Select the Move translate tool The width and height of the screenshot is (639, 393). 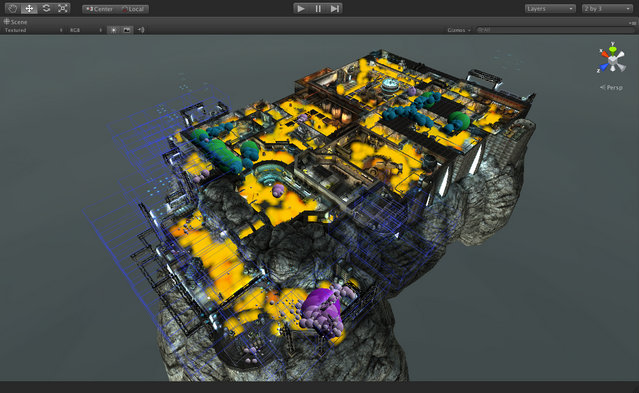click(x=29, y=8)
